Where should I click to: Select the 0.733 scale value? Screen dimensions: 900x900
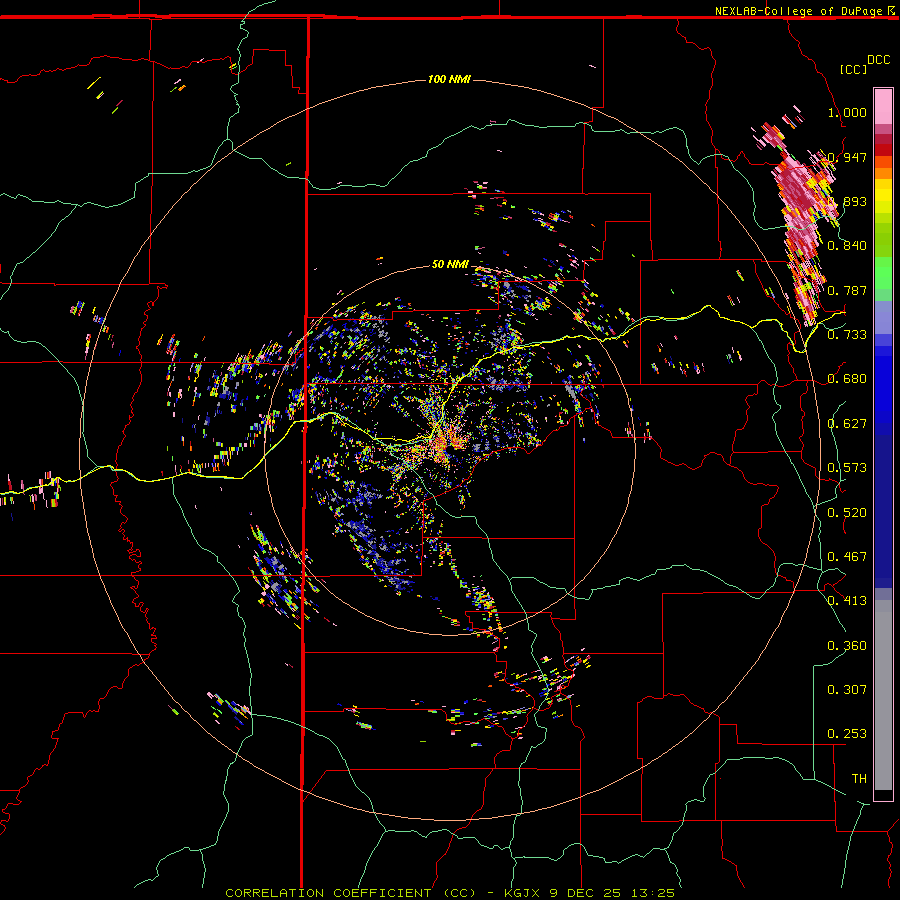pos(847,334)
